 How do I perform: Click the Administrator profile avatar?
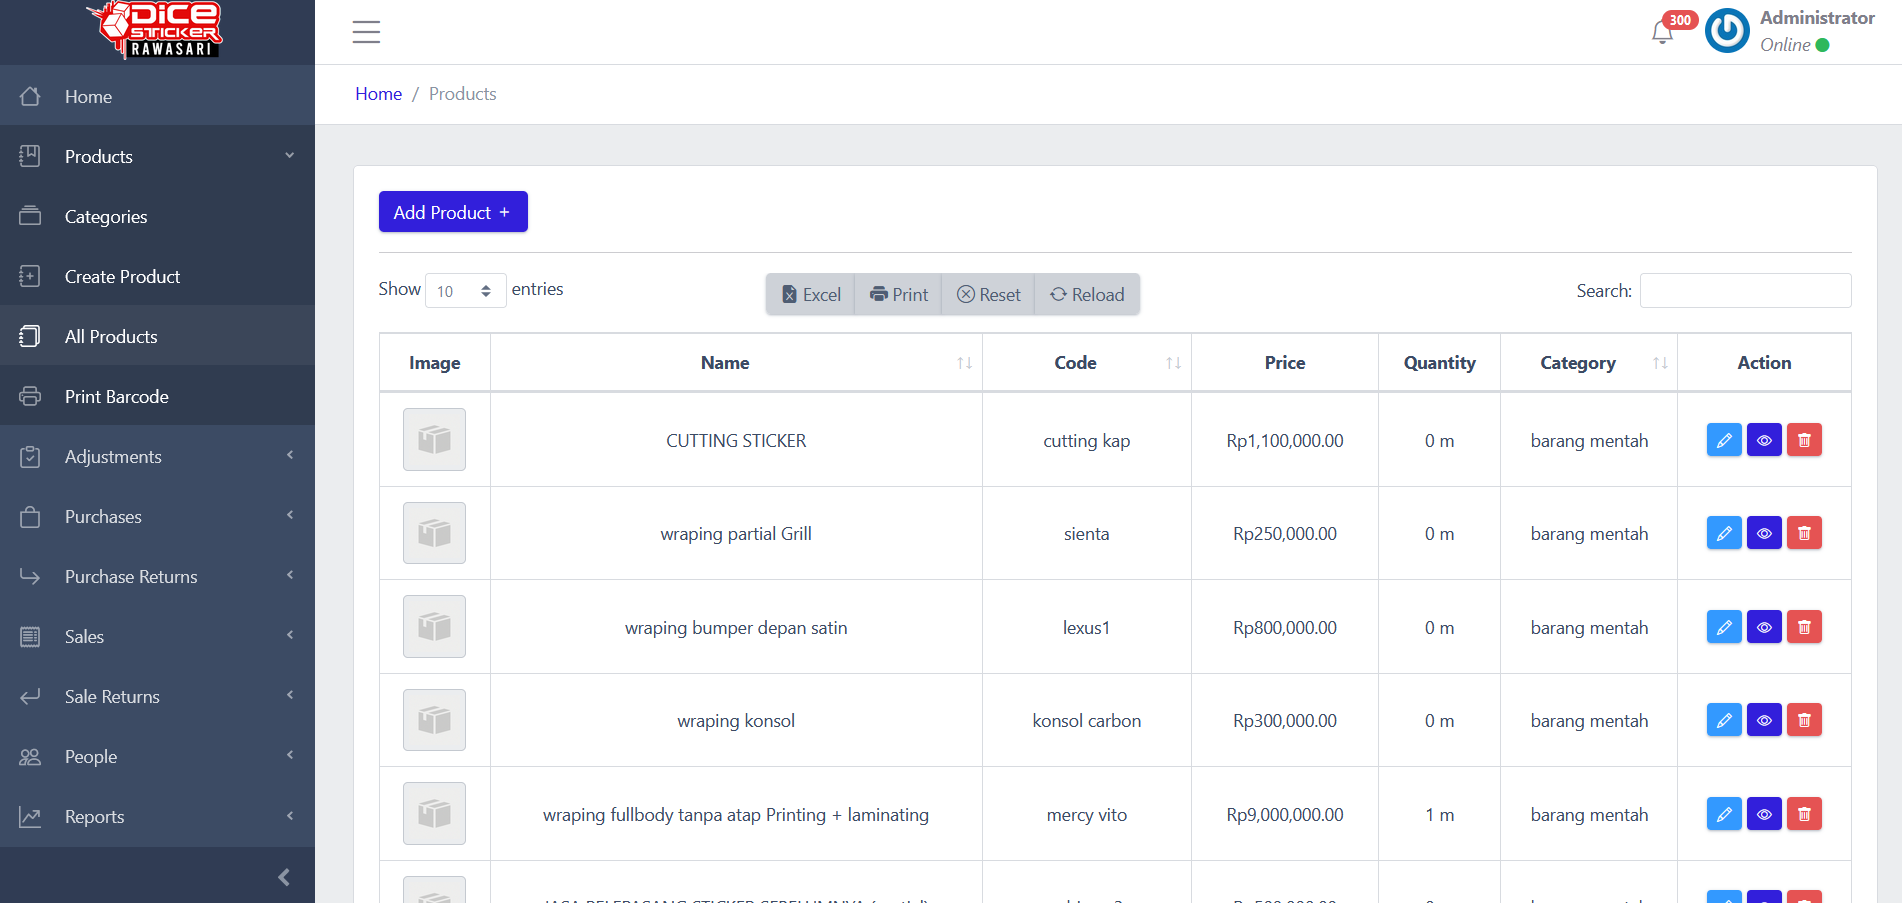tap(1727, 31)
